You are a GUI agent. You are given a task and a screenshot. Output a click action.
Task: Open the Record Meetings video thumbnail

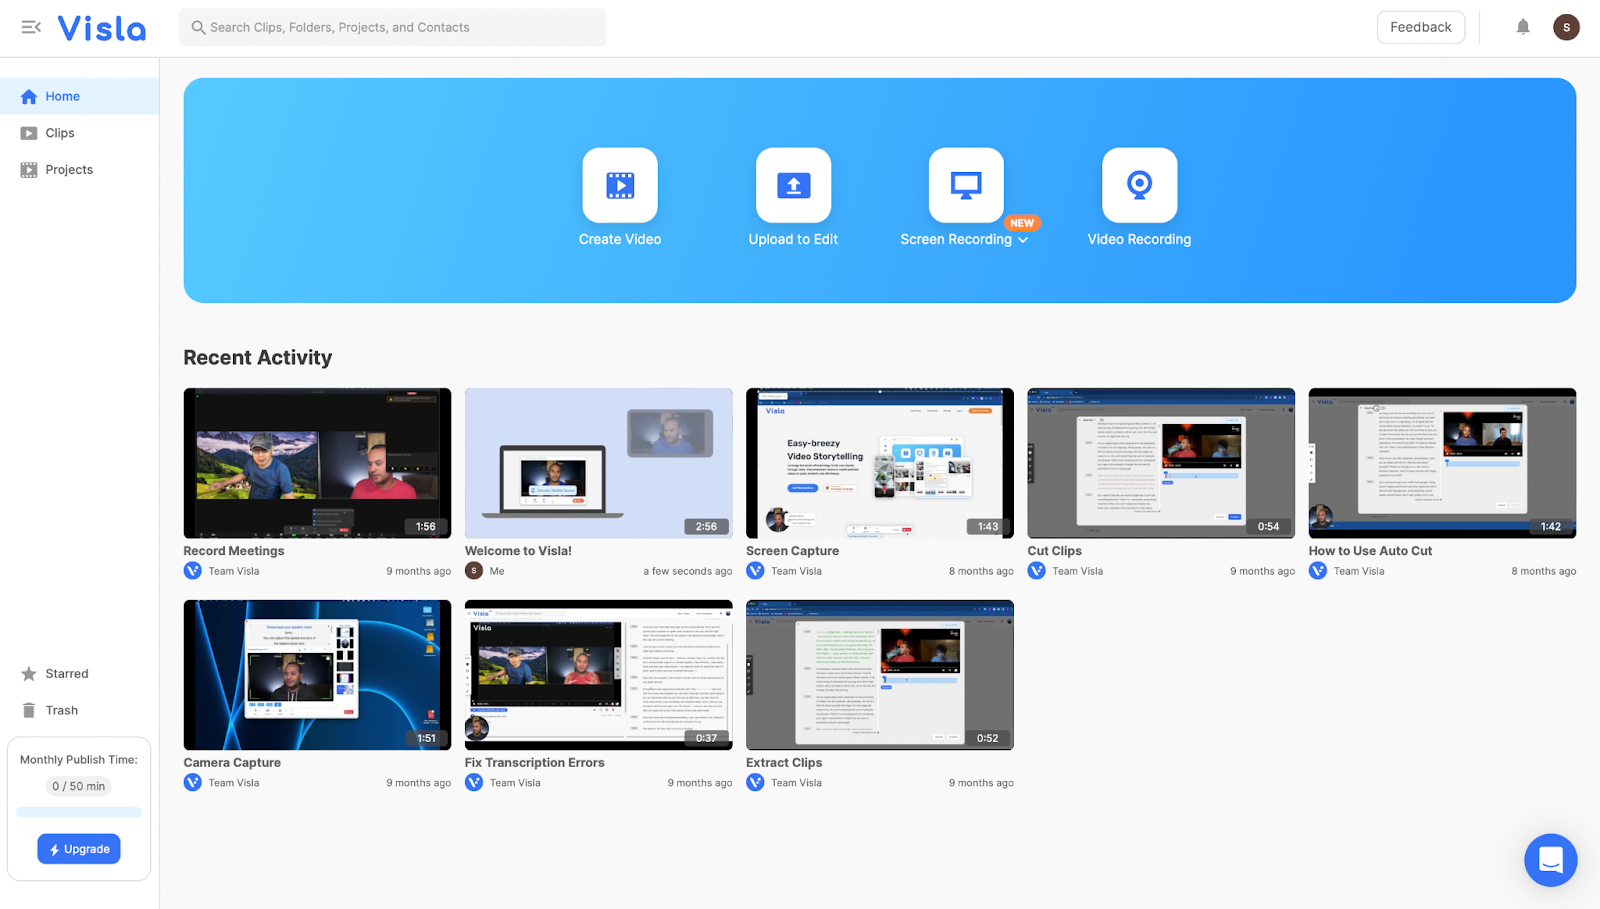point(317,463)
